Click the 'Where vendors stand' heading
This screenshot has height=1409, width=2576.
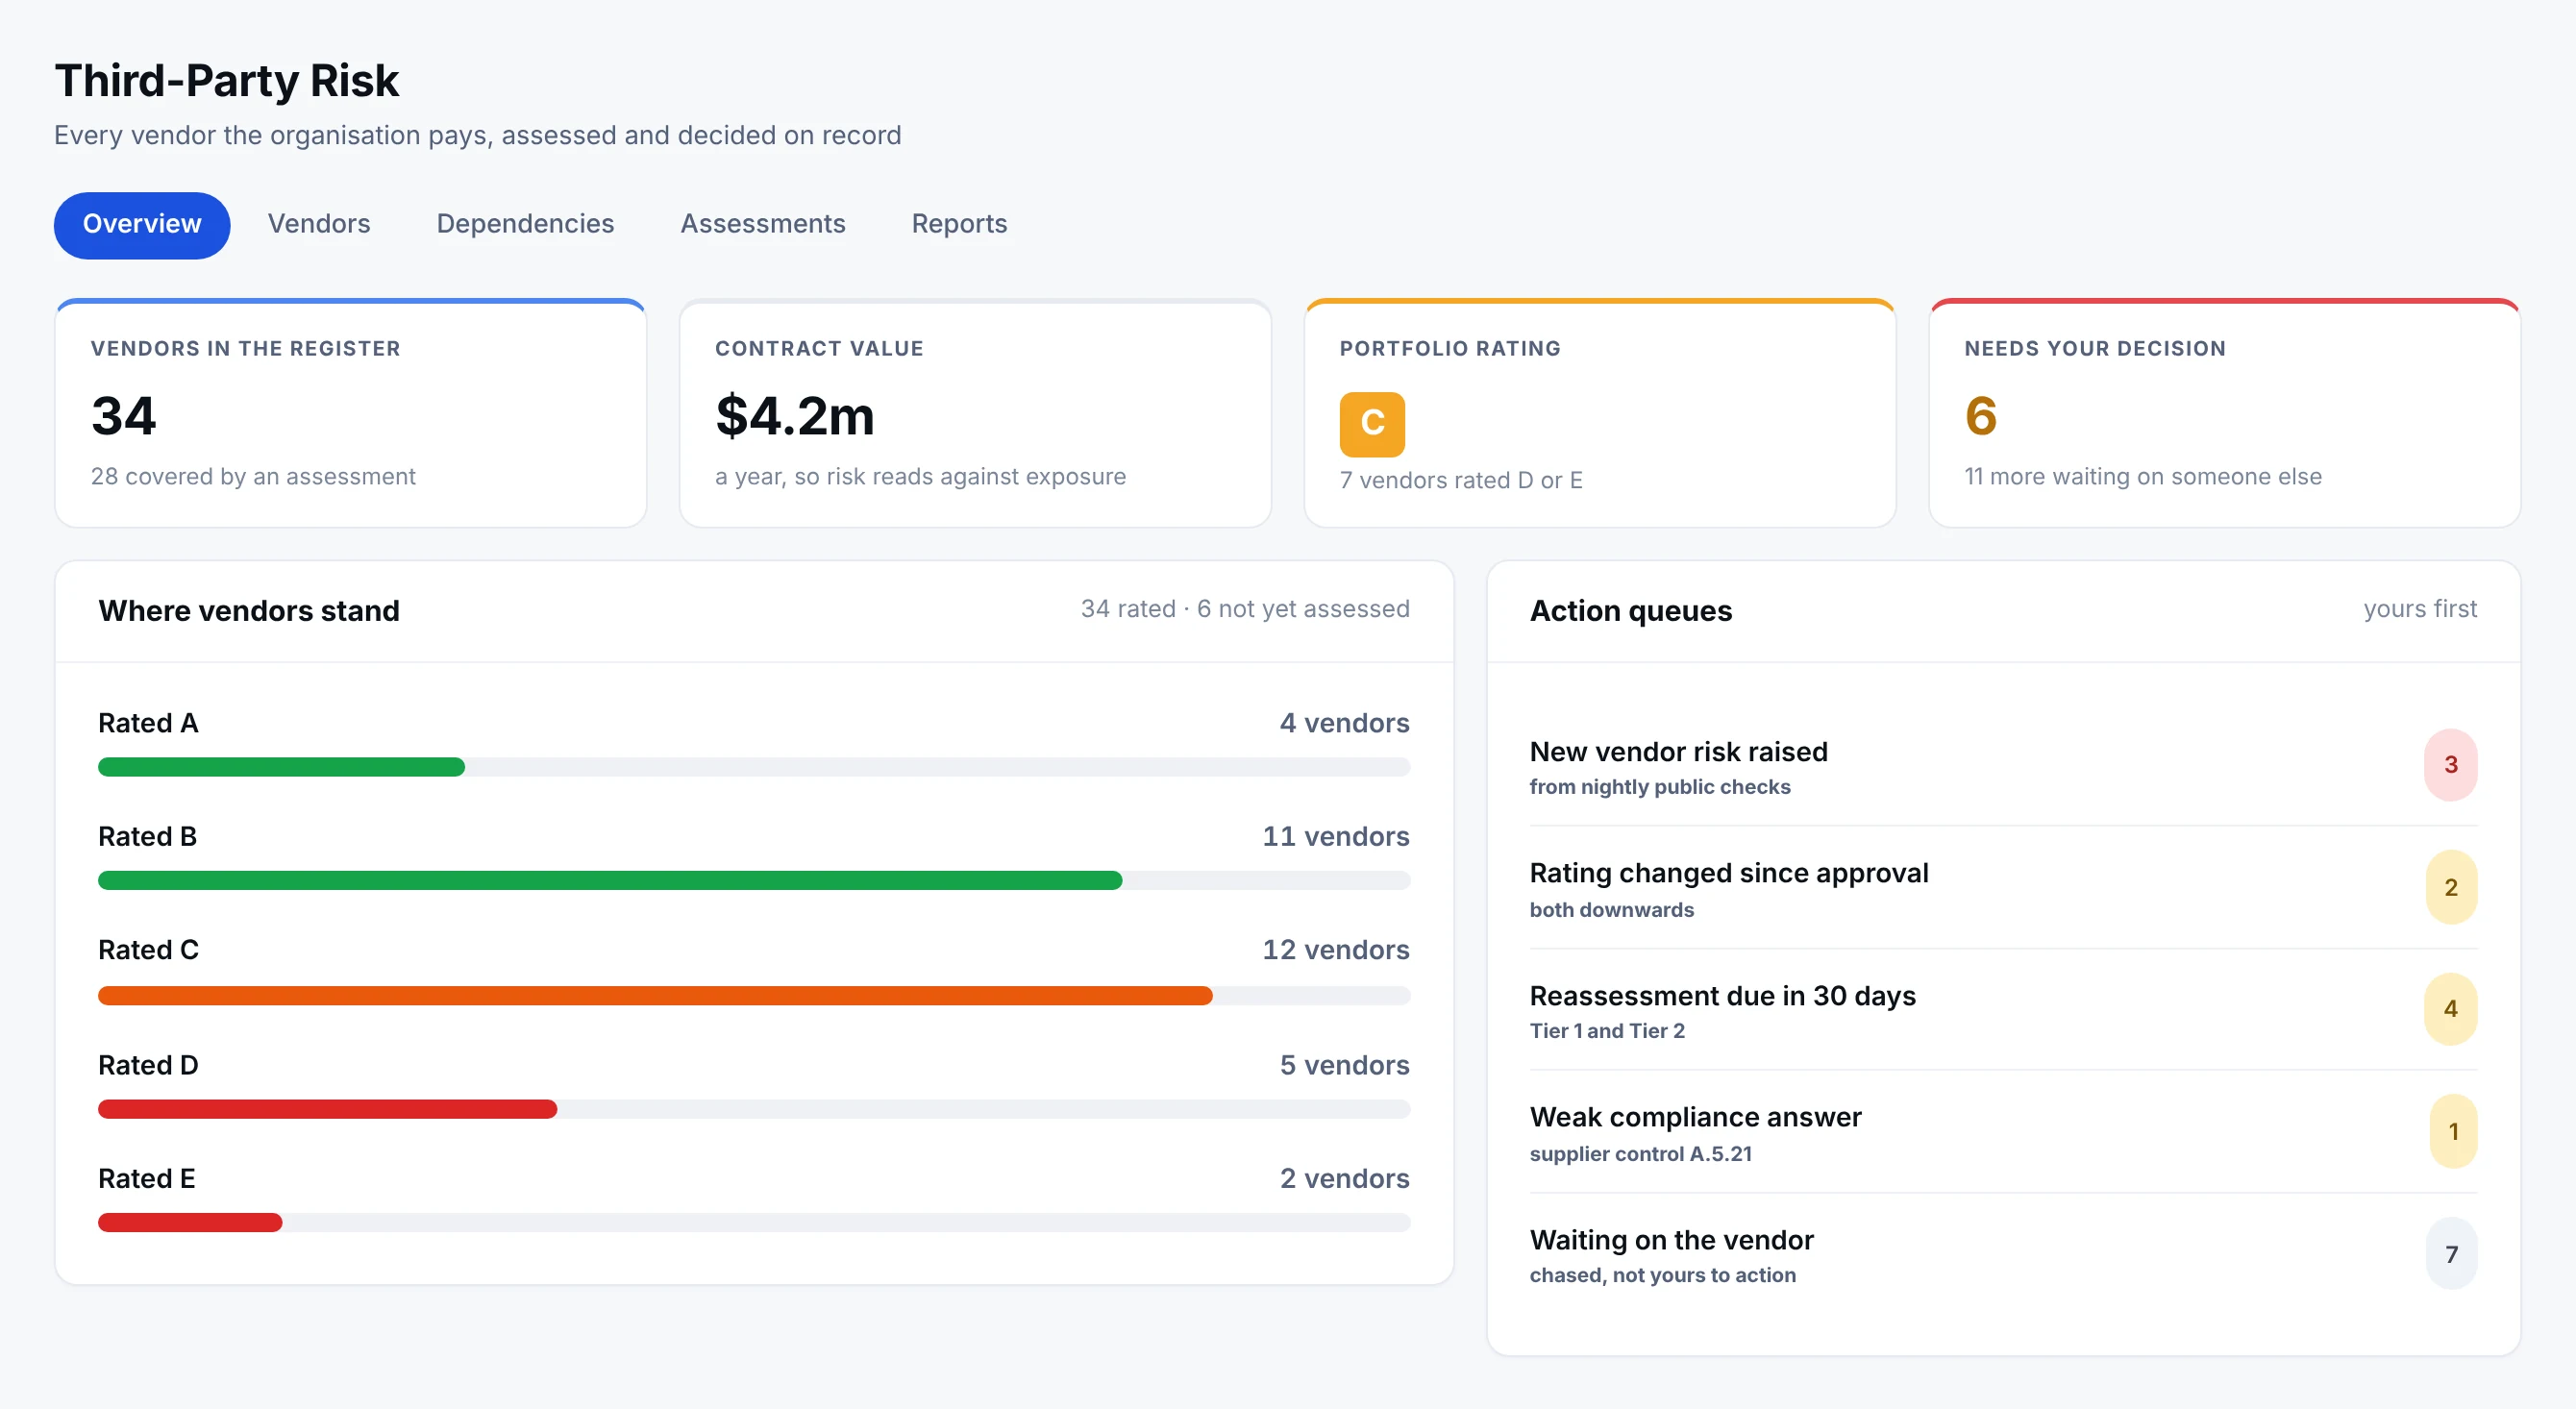click(249, 611)
